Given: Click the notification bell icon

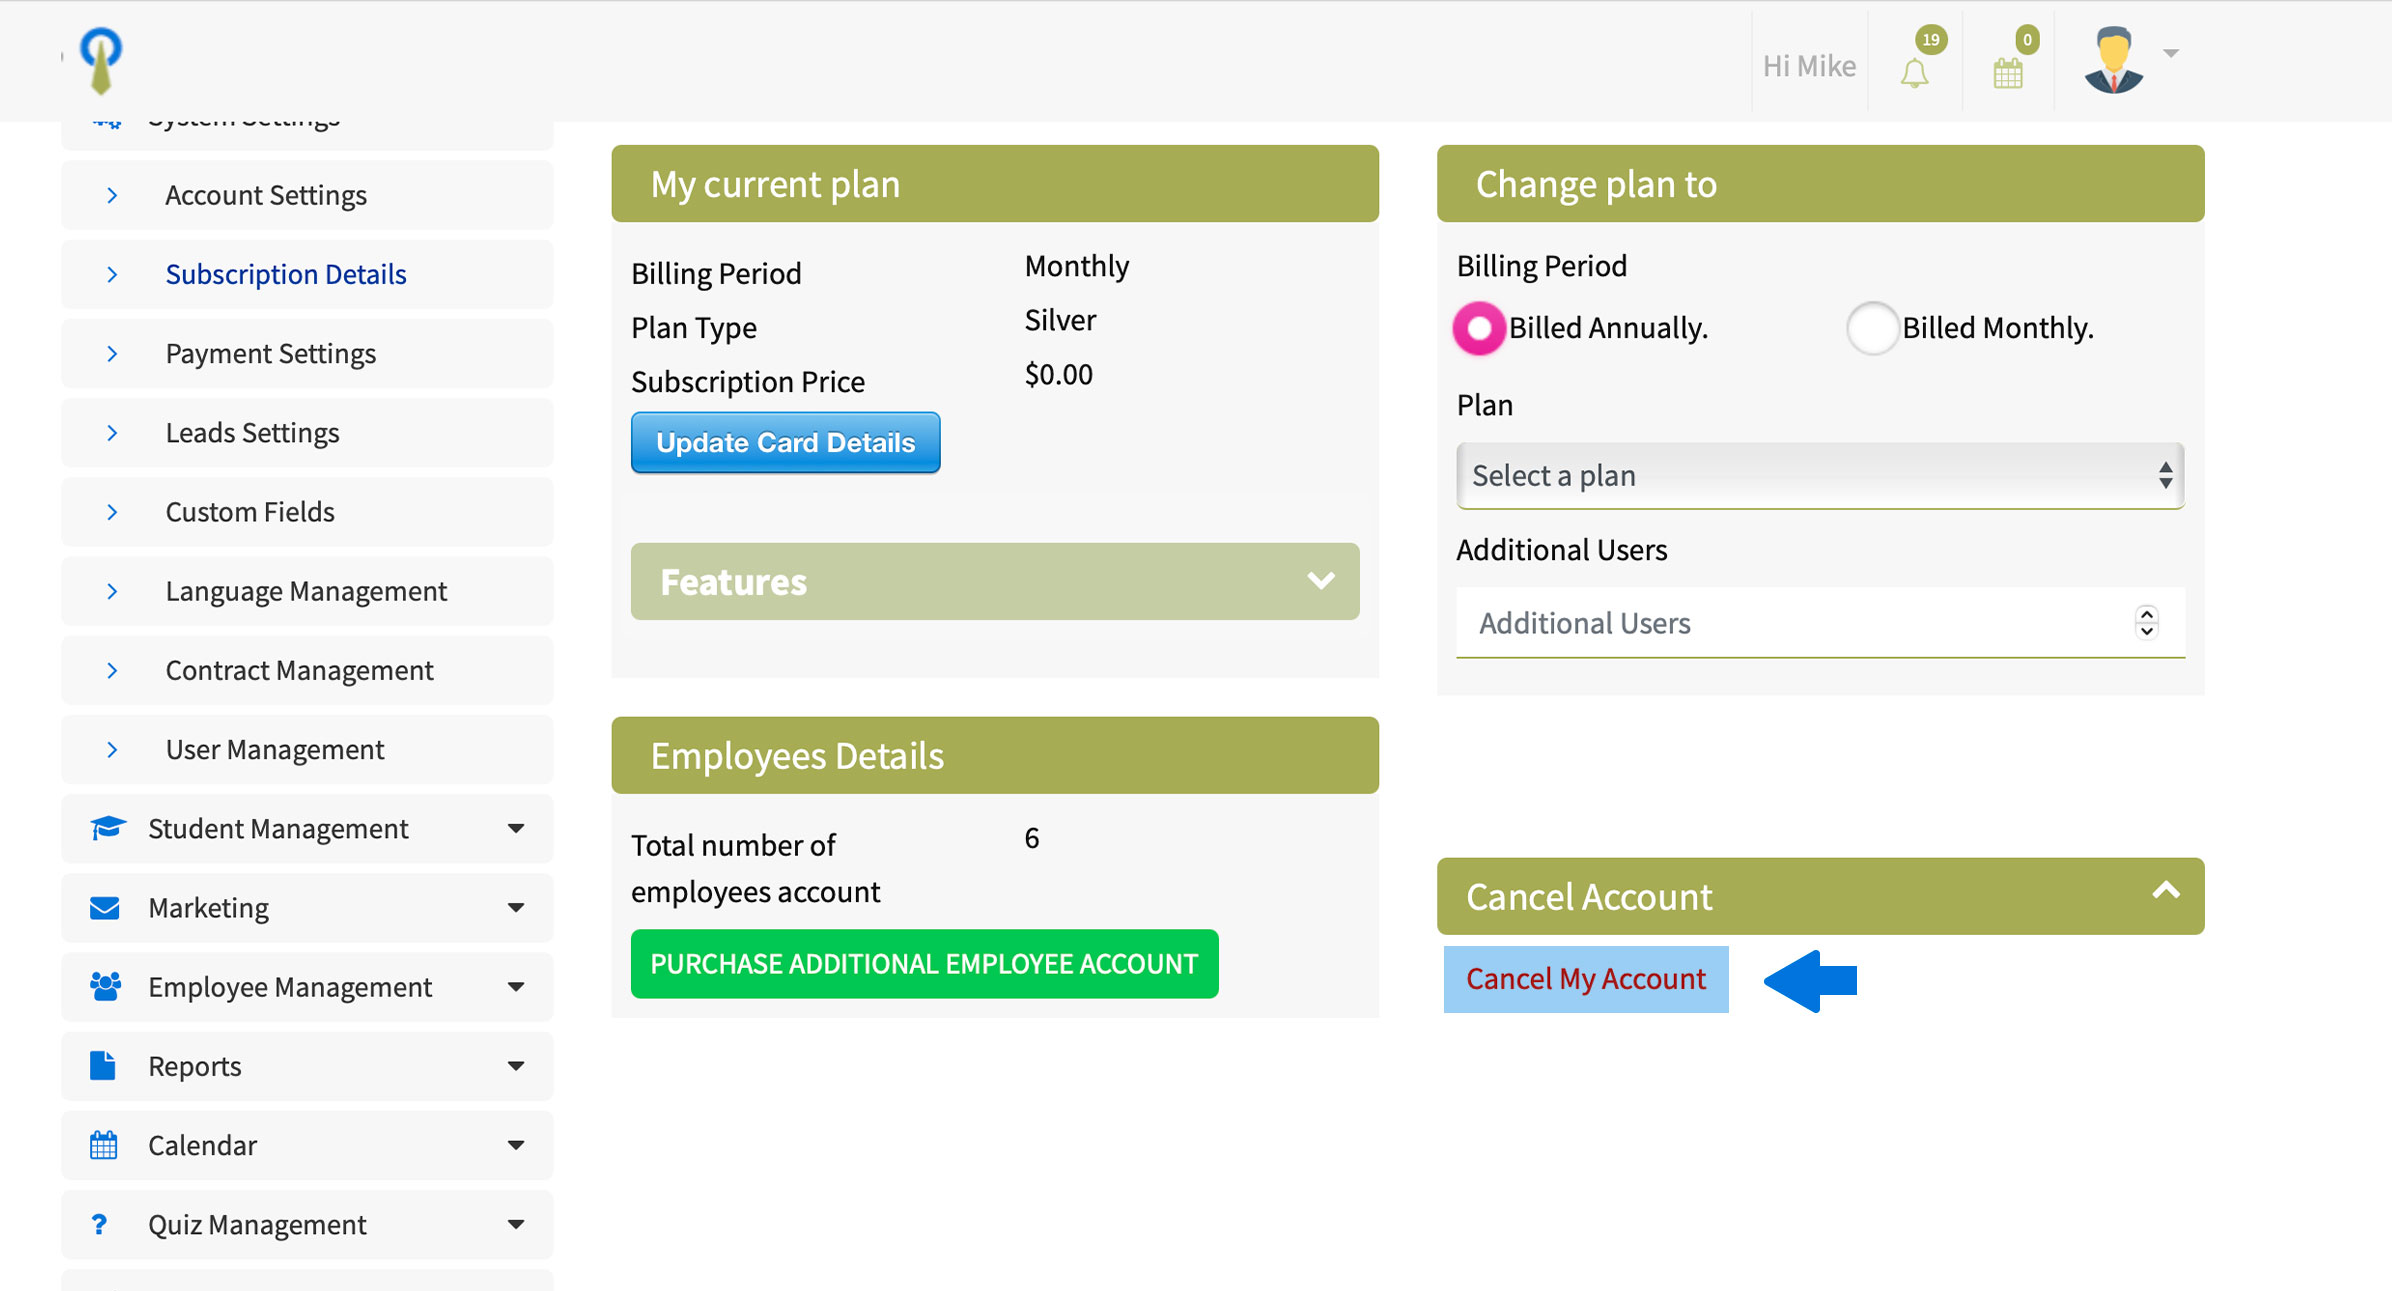Looking at the screenshot, I should coord(1914,73).
